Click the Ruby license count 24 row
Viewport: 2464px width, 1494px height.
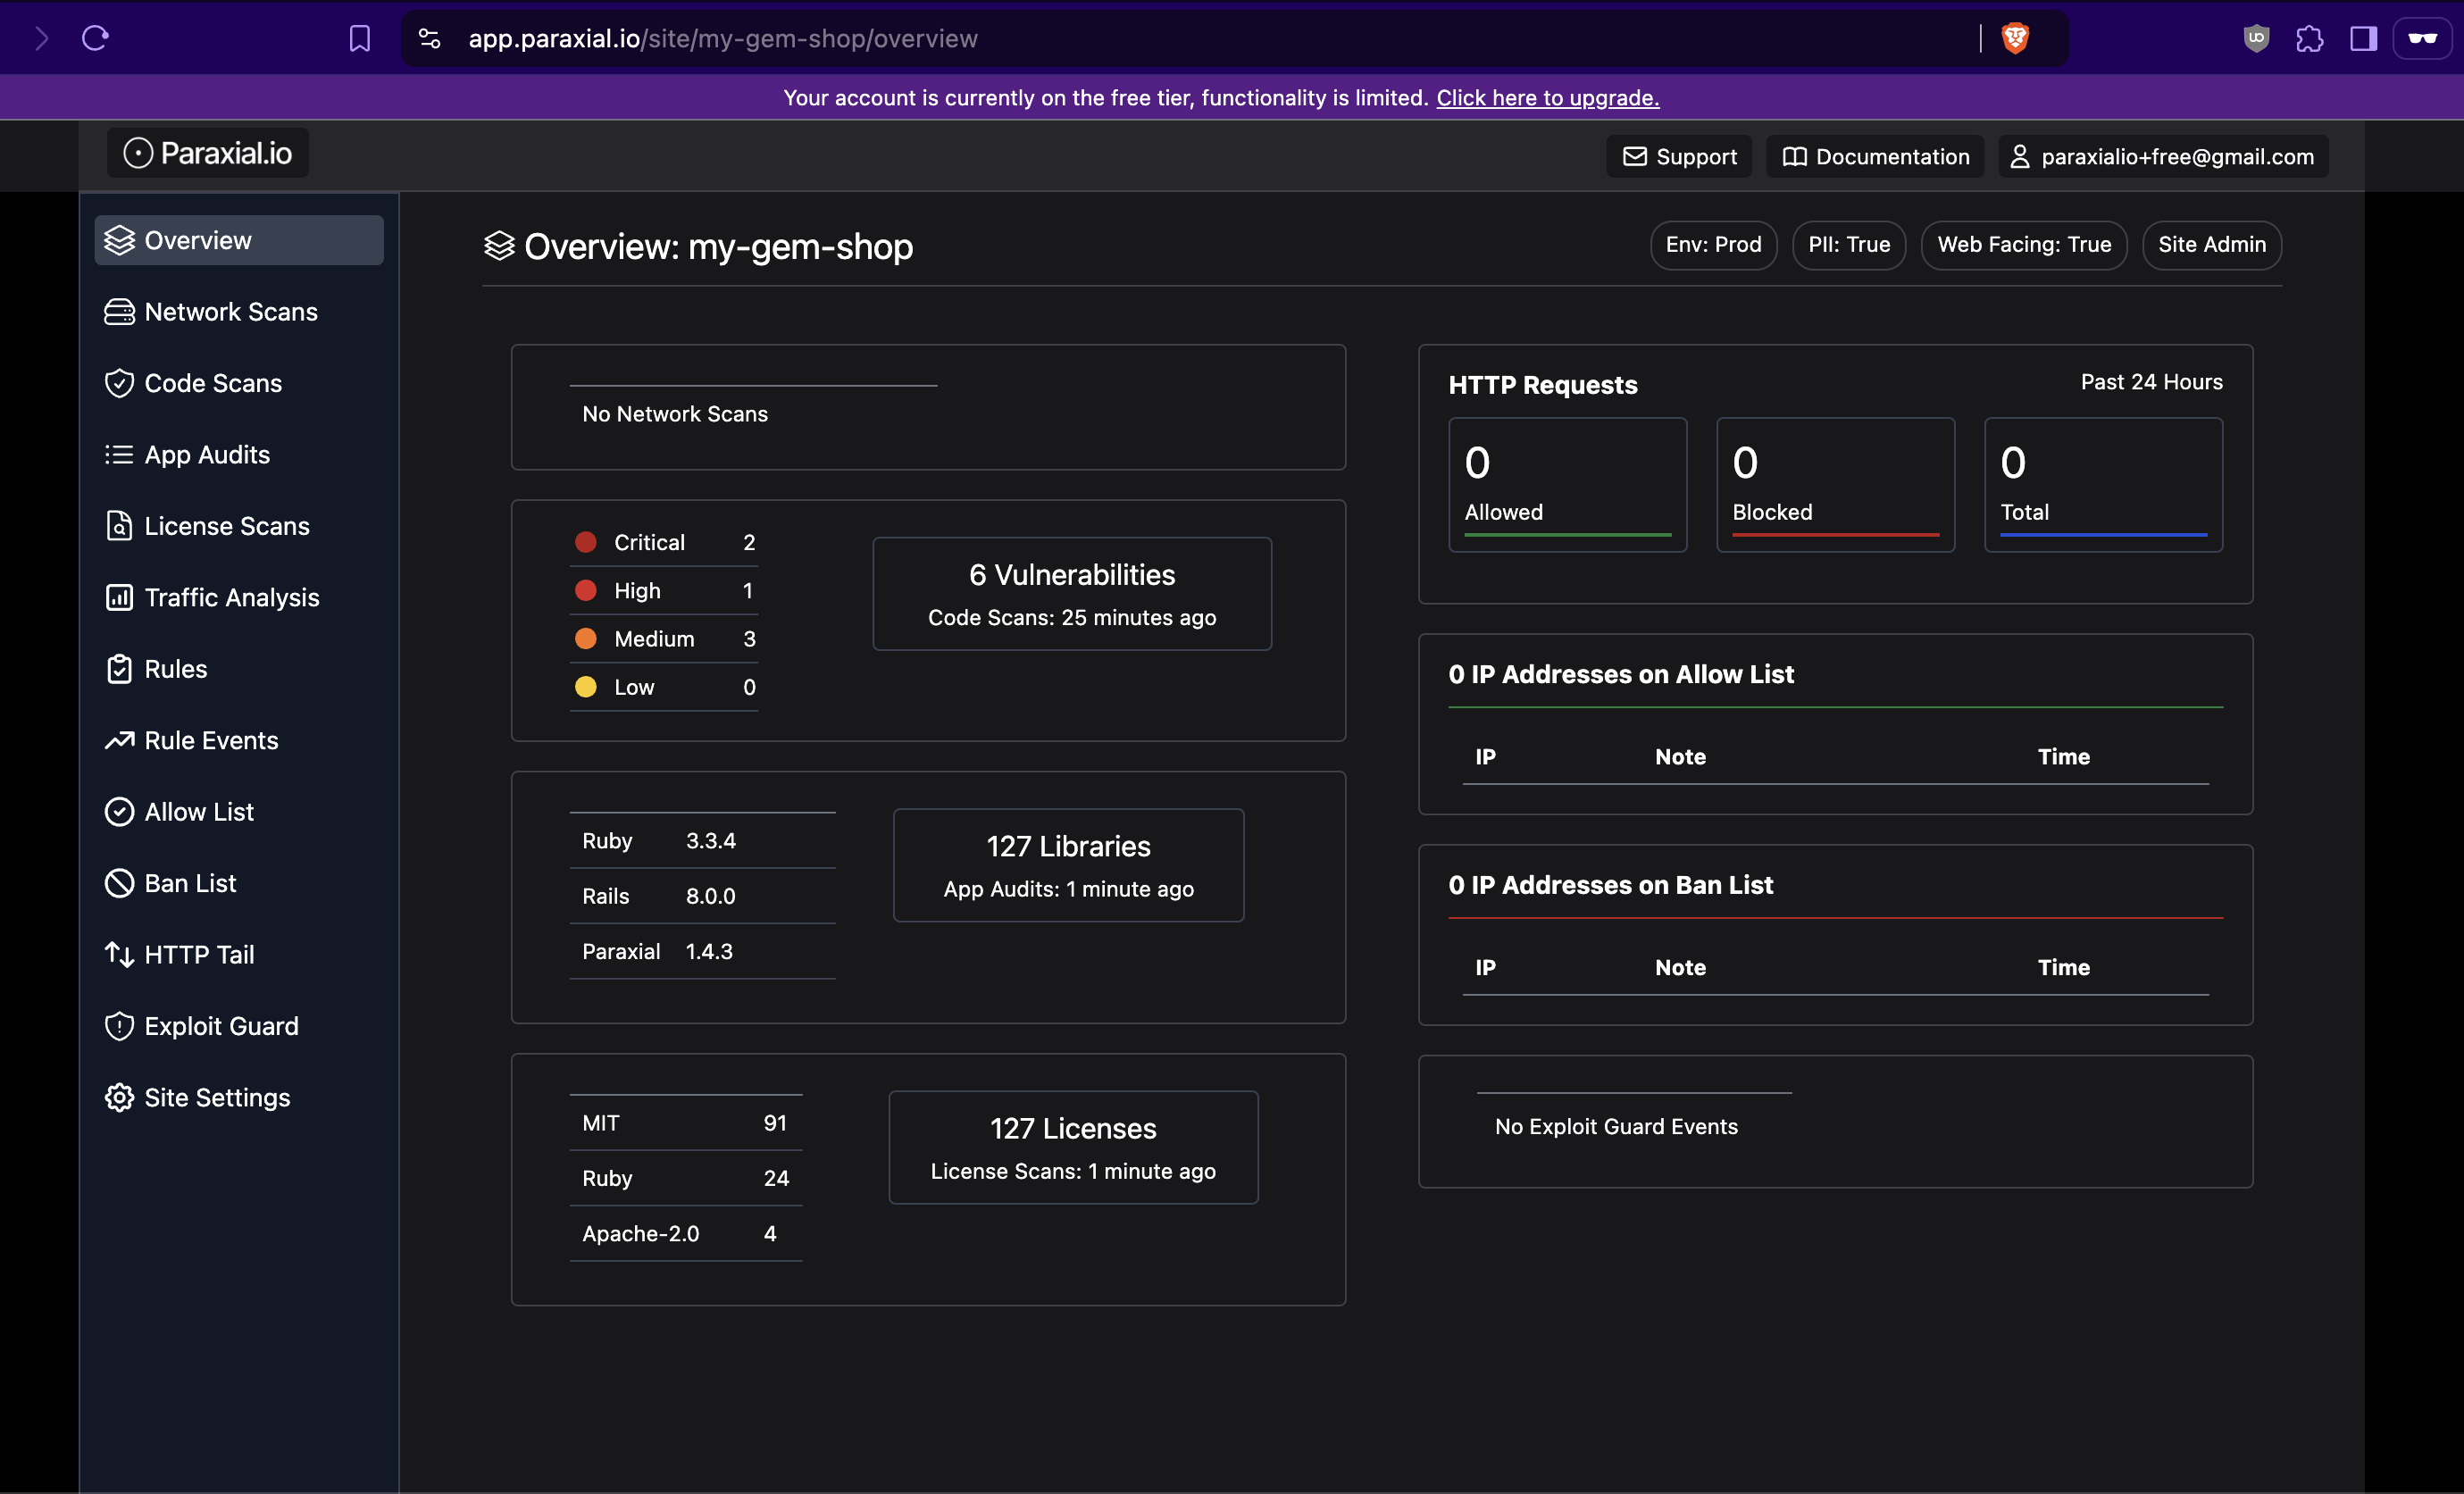pos(686,1178)
